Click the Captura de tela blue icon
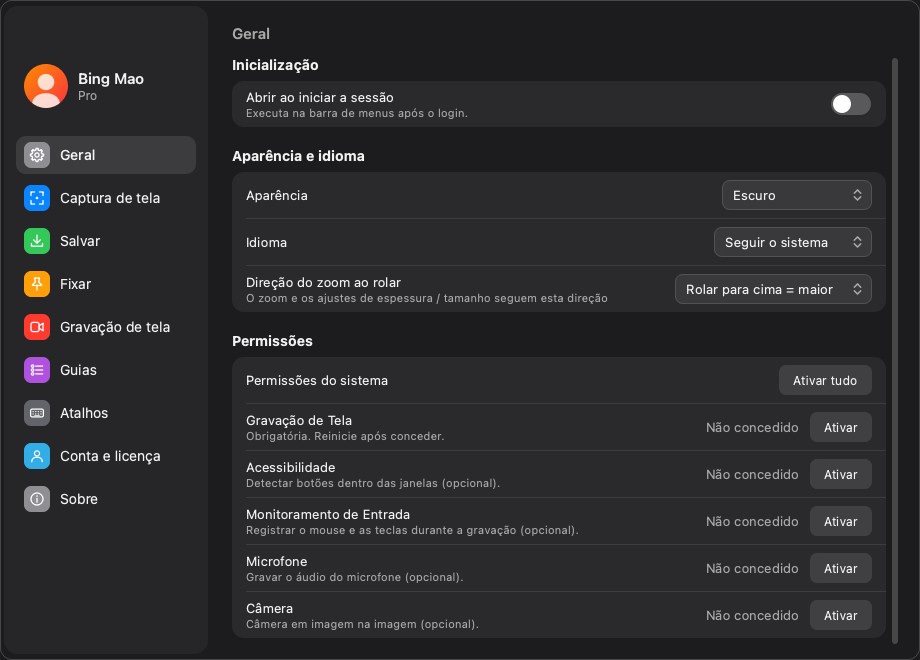Image resolution: width=920 pixels, height=660 pixels. 37,198
